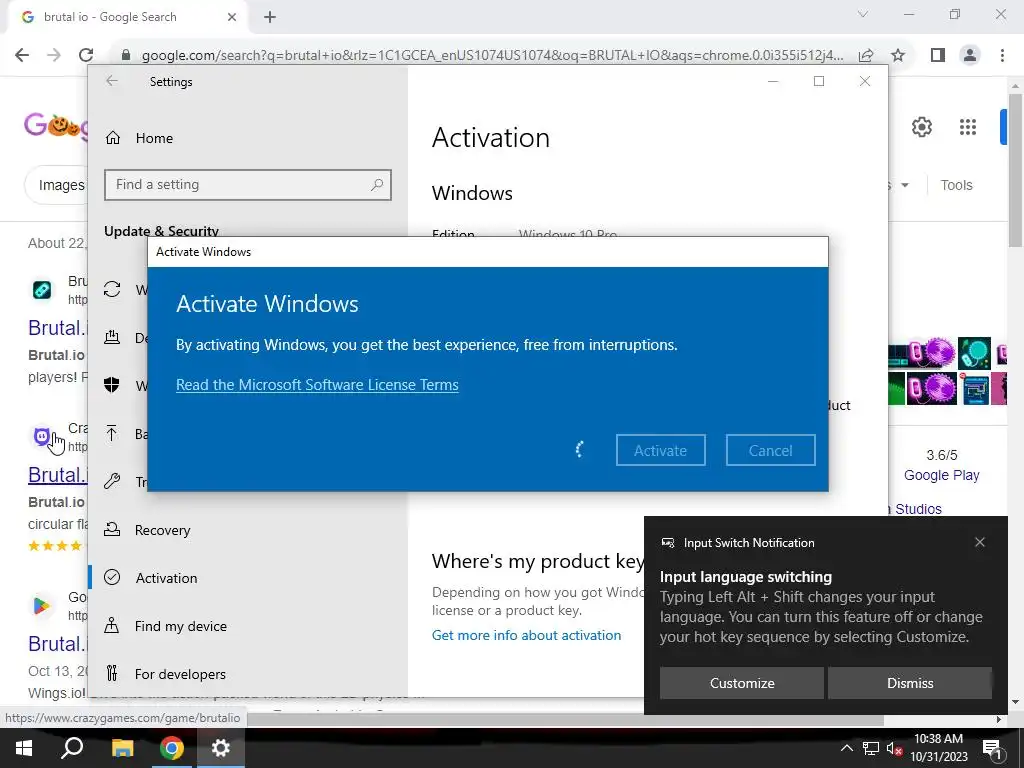1024x768 pixels.
Task: Click the Recovery icon in sidebar
Action: [x=112, y=530]
